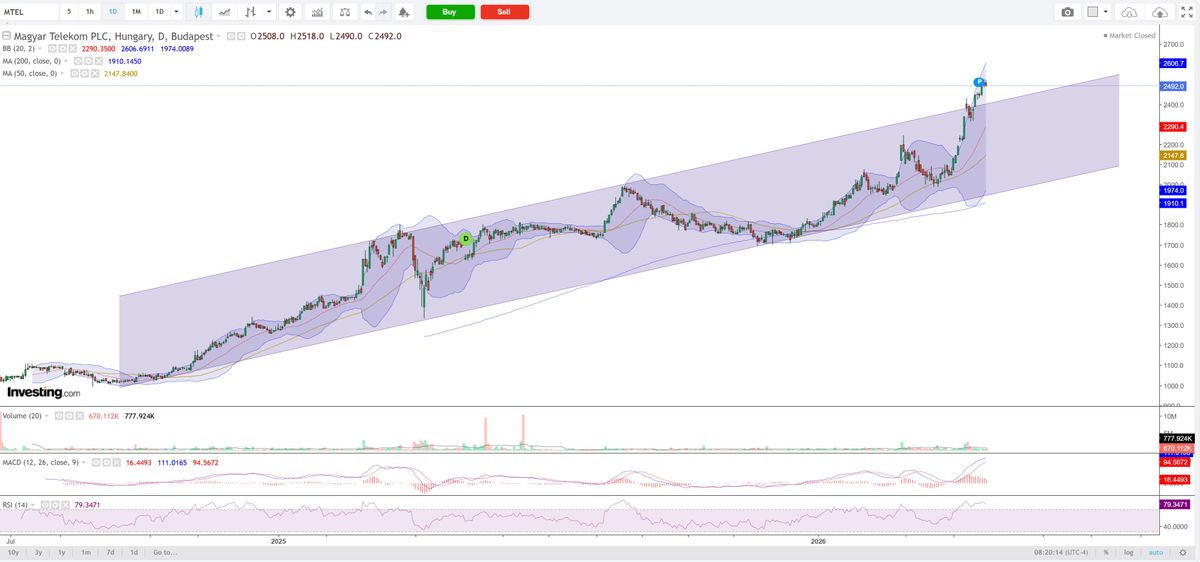Switch to the 1h timeframe
This screenshot has width=1200, height=562.
90,12
